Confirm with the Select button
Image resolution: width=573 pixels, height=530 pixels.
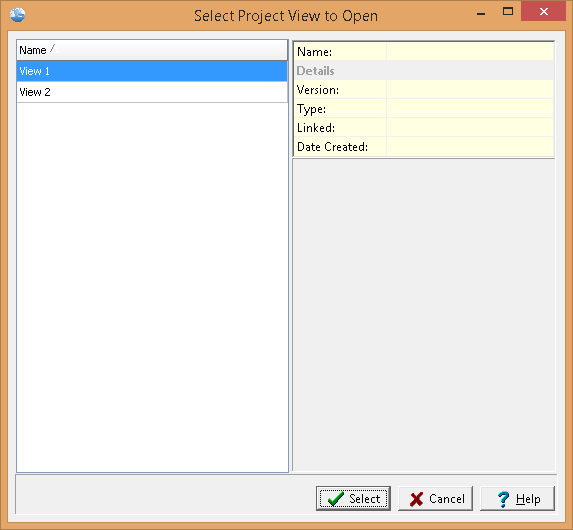[353, 499]
